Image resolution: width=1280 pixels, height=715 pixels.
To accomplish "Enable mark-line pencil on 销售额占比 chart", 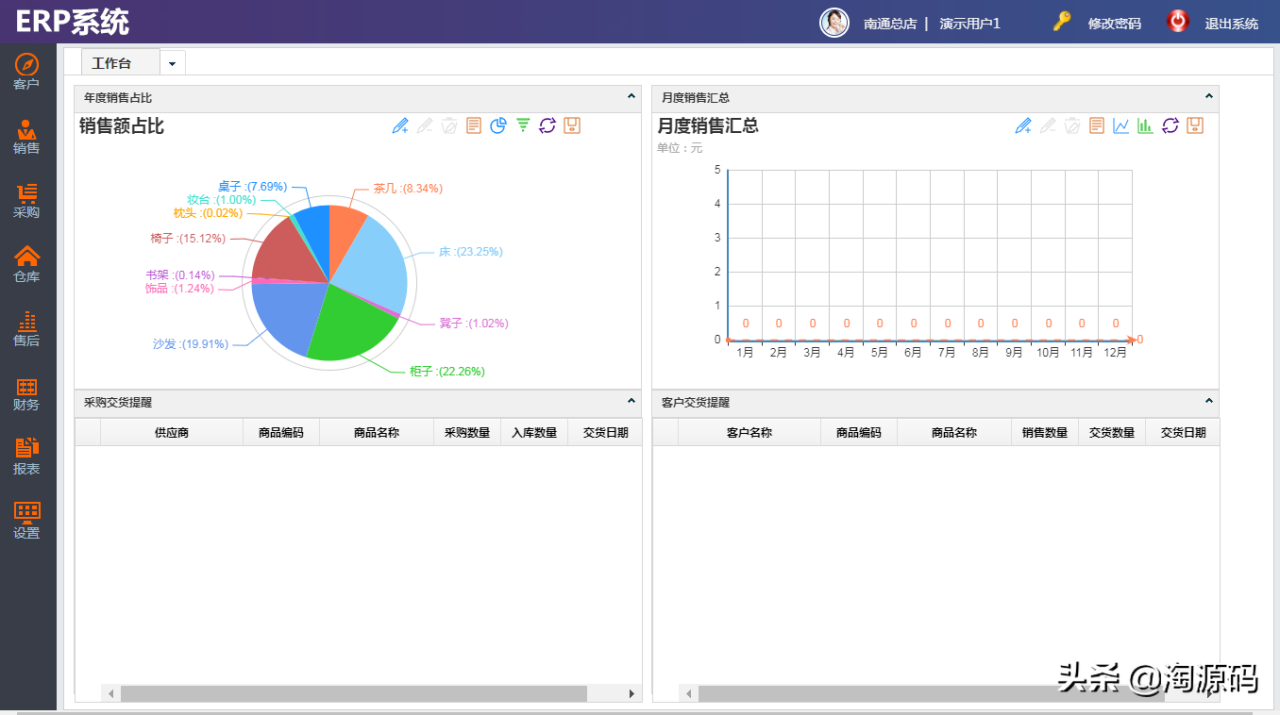I will 400,125.
